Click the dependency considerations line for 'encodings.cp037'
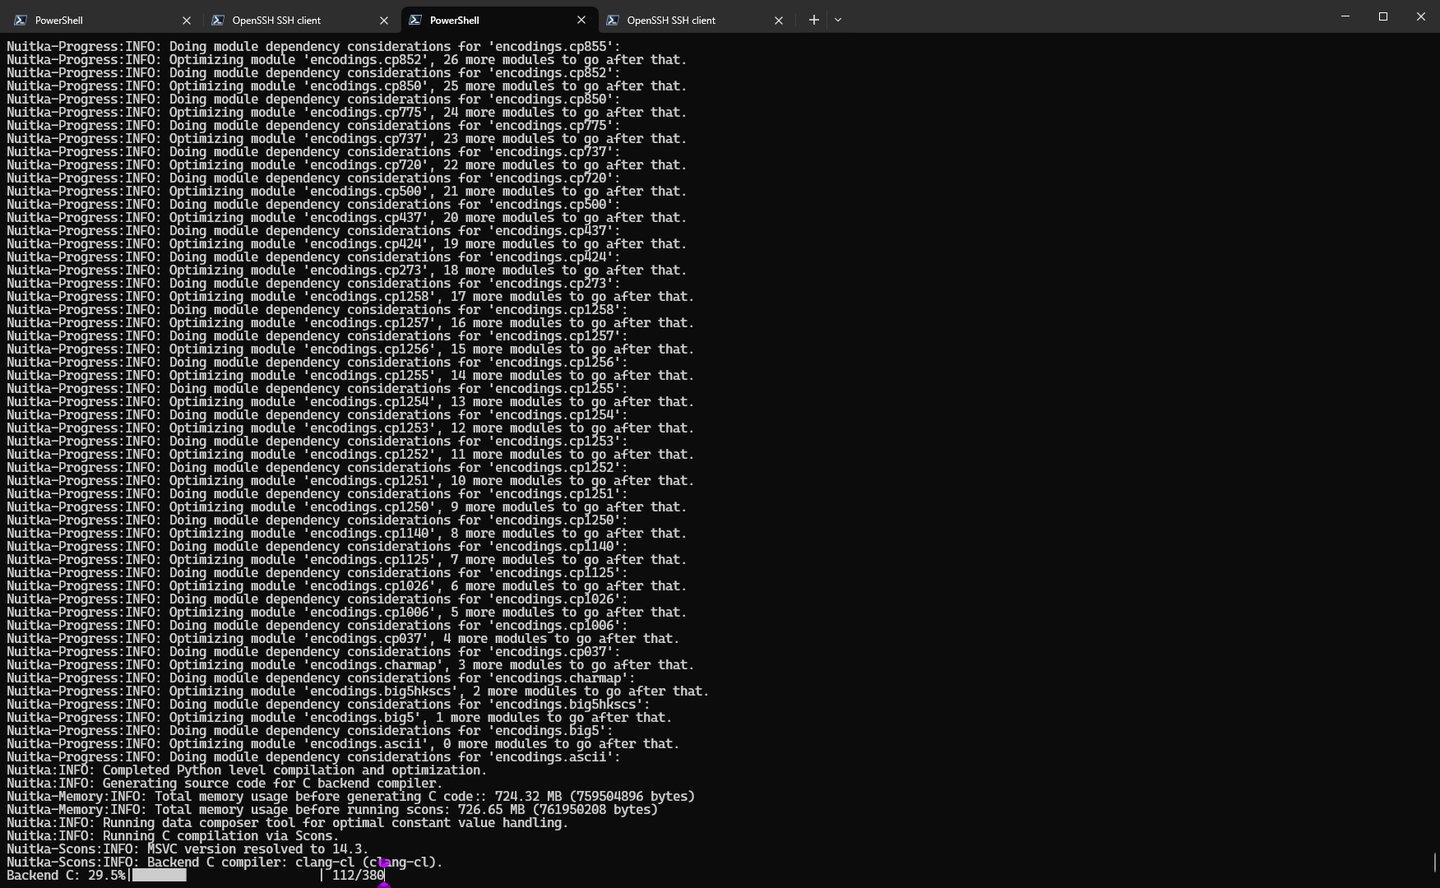 pyautogui.click(x=313, y=652)
